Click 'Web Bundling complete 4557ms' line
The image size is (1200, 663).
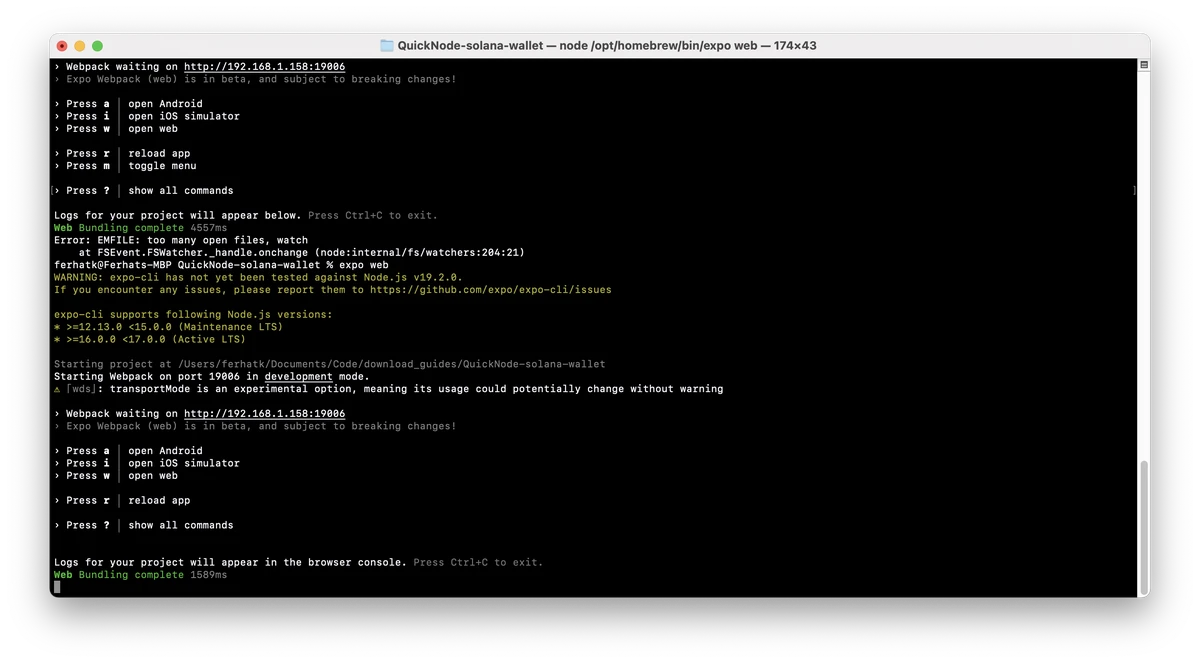coord(140,228)
